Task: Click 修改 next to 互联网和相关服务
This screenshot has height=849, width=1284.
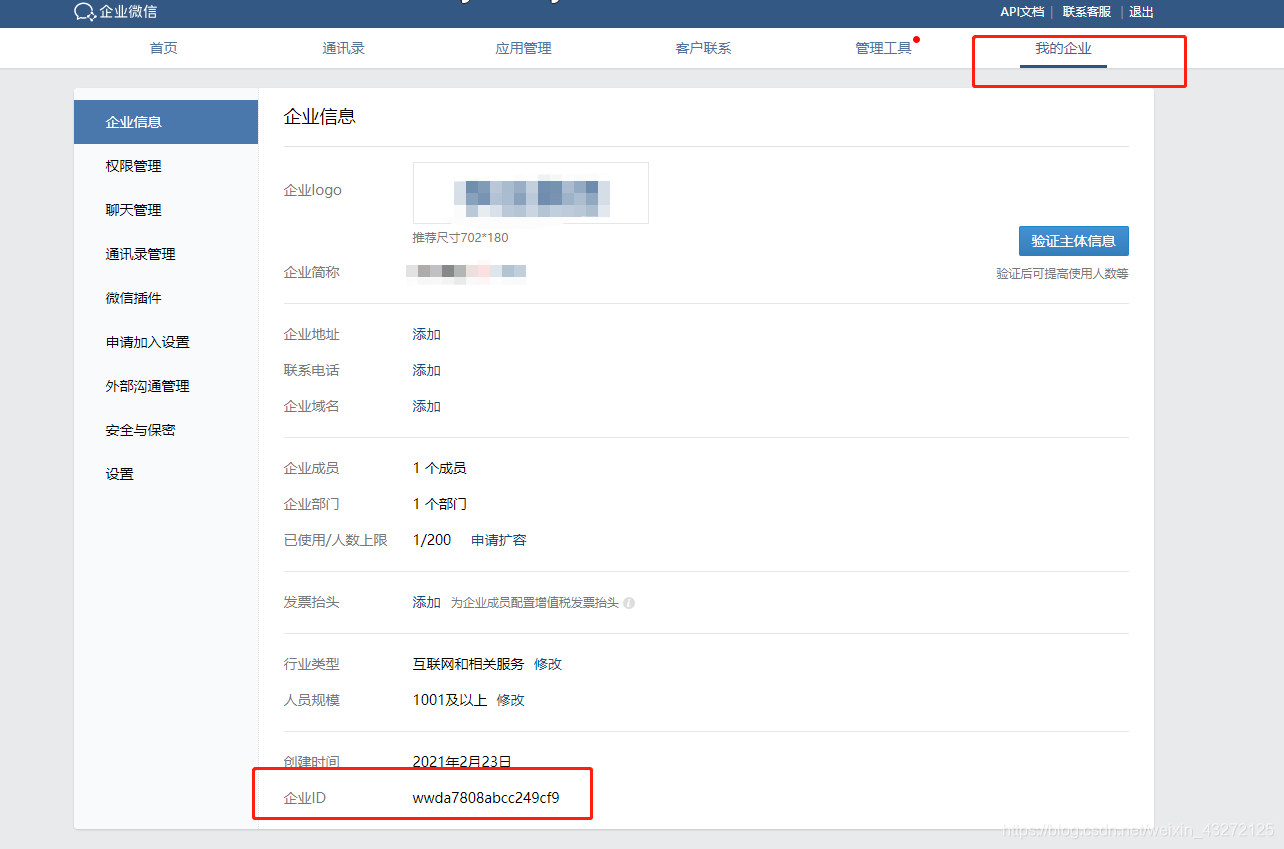Action: click(548, 664)
